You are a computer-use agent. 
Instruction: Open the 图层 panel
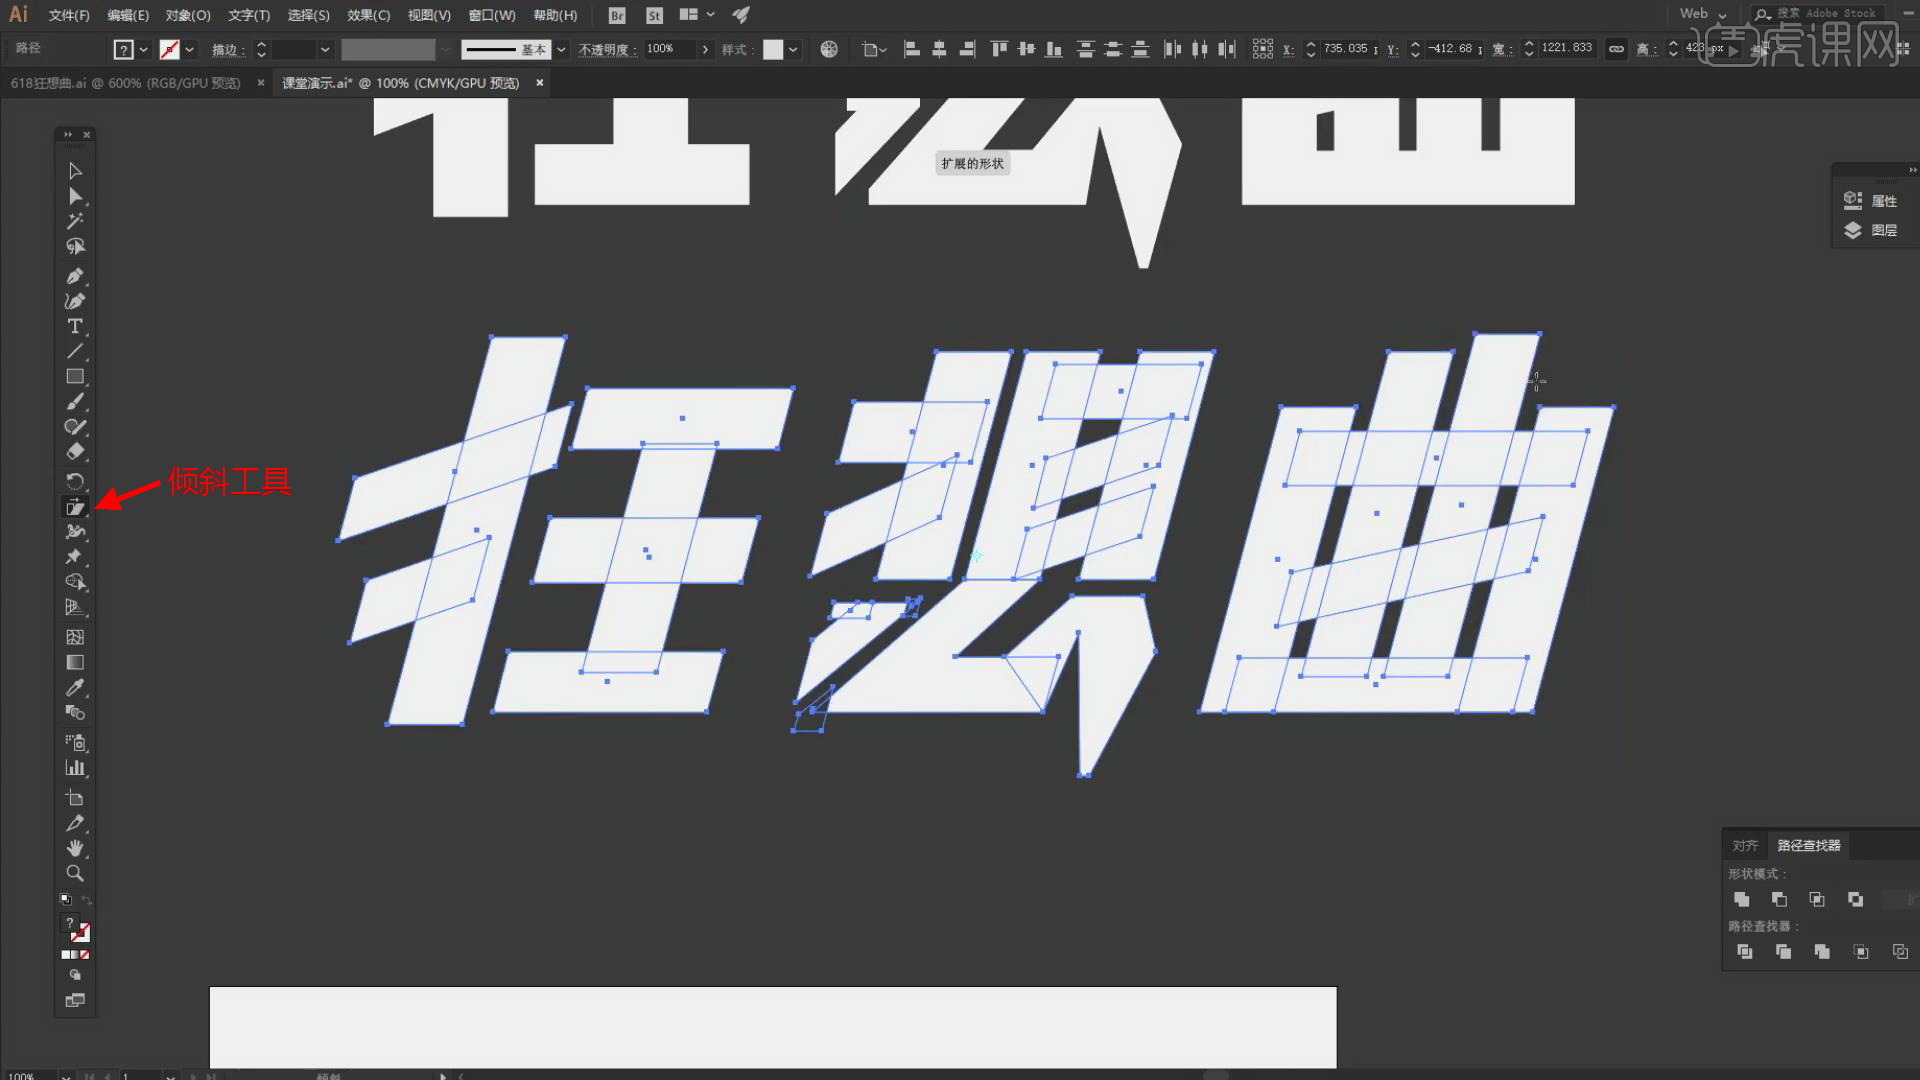pyautogui.click(x=1872, y=230)
